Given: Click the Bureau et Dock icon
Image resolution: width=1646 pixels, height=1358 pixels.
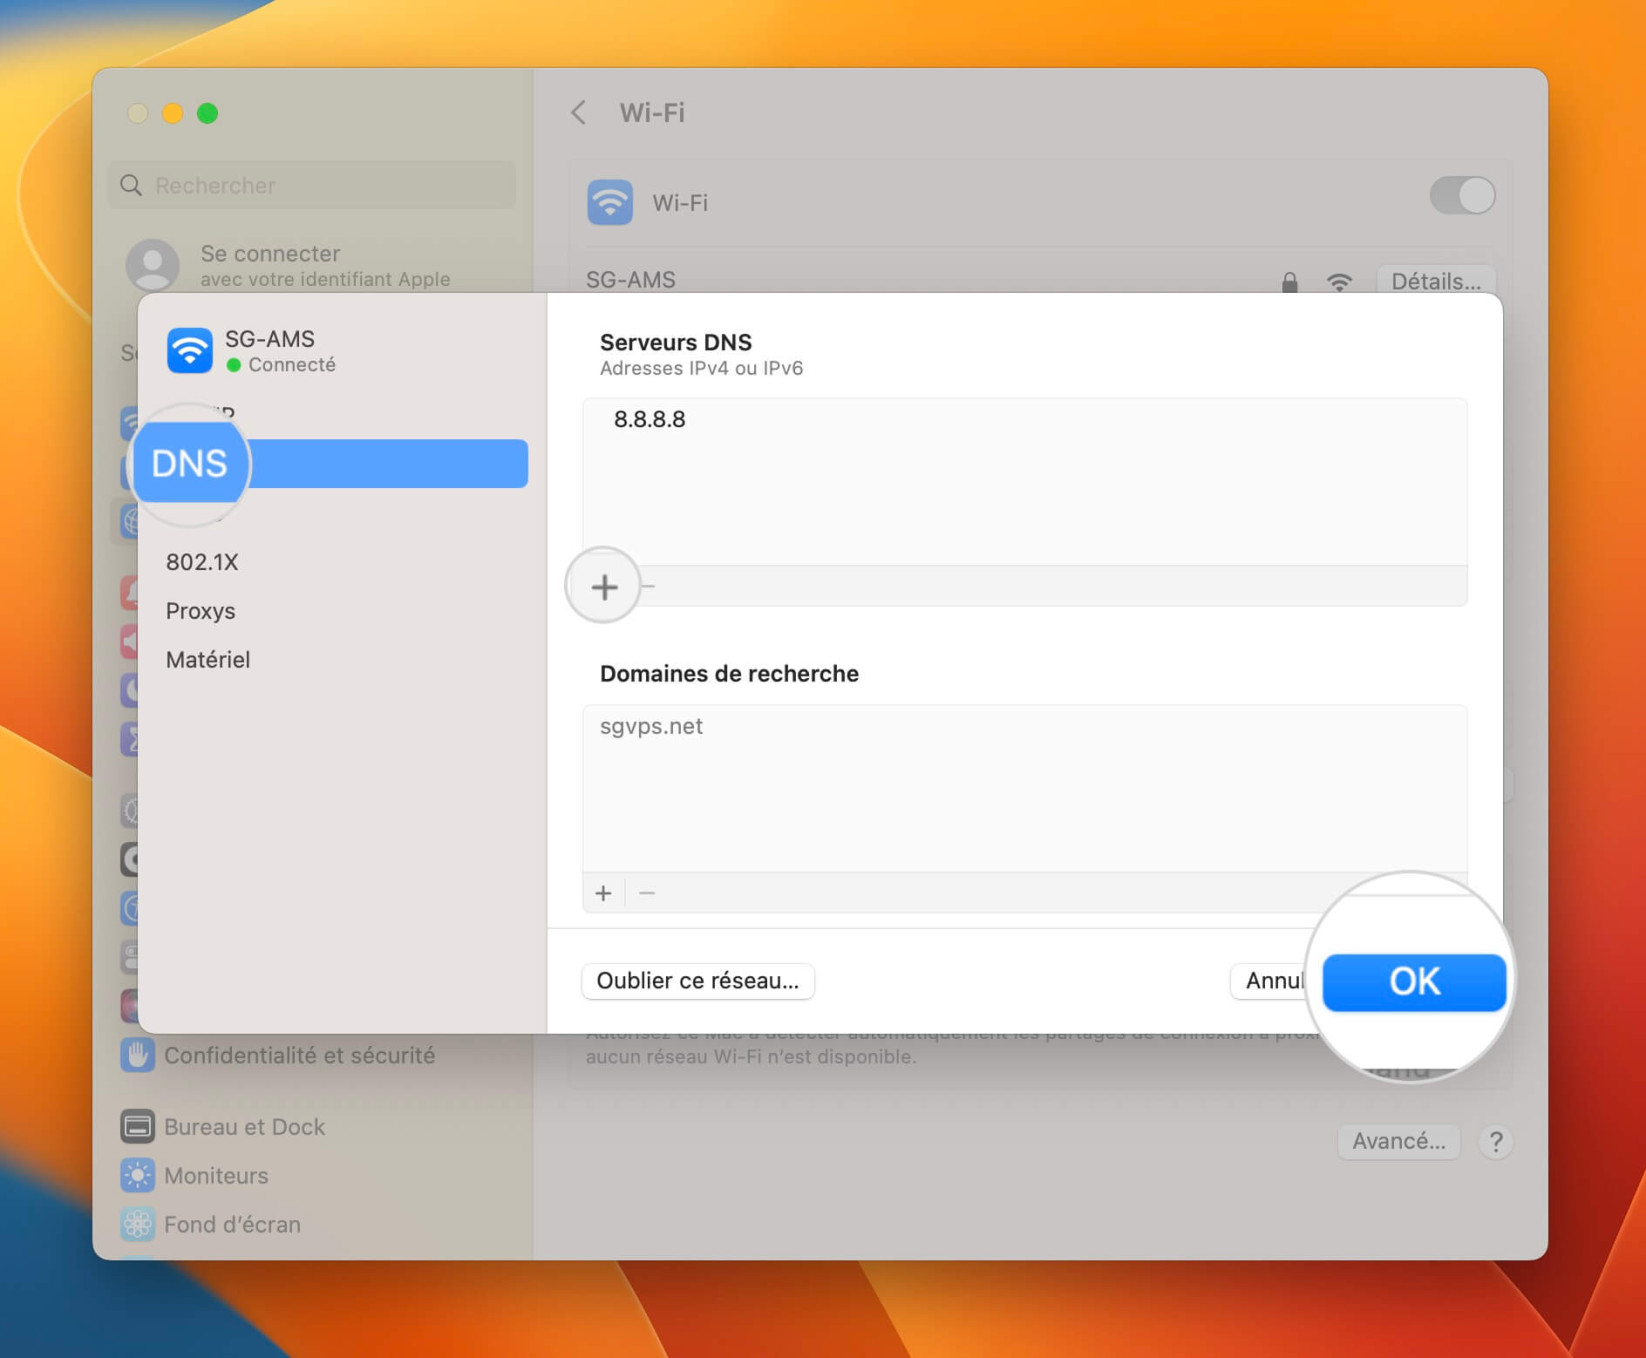Looking at the screenshot, I should tap(137, 1127).
